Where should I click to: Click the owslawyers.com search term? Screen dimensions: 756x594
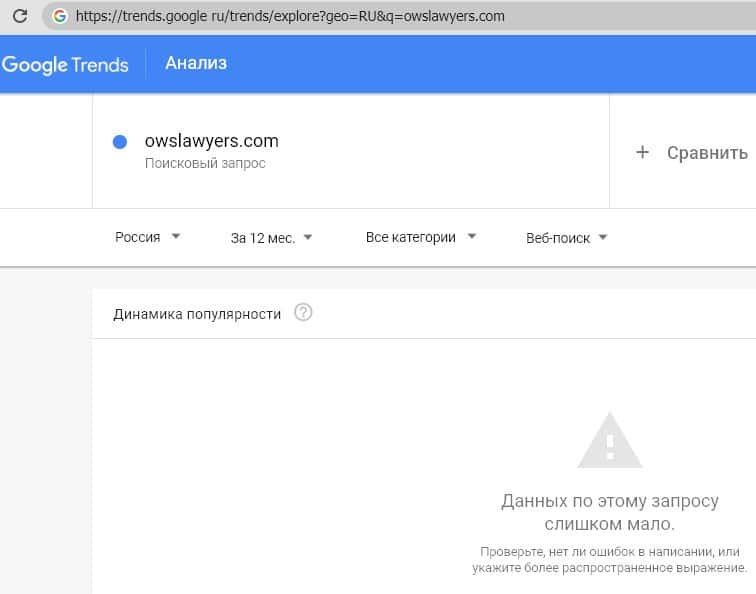click(211, 141)
